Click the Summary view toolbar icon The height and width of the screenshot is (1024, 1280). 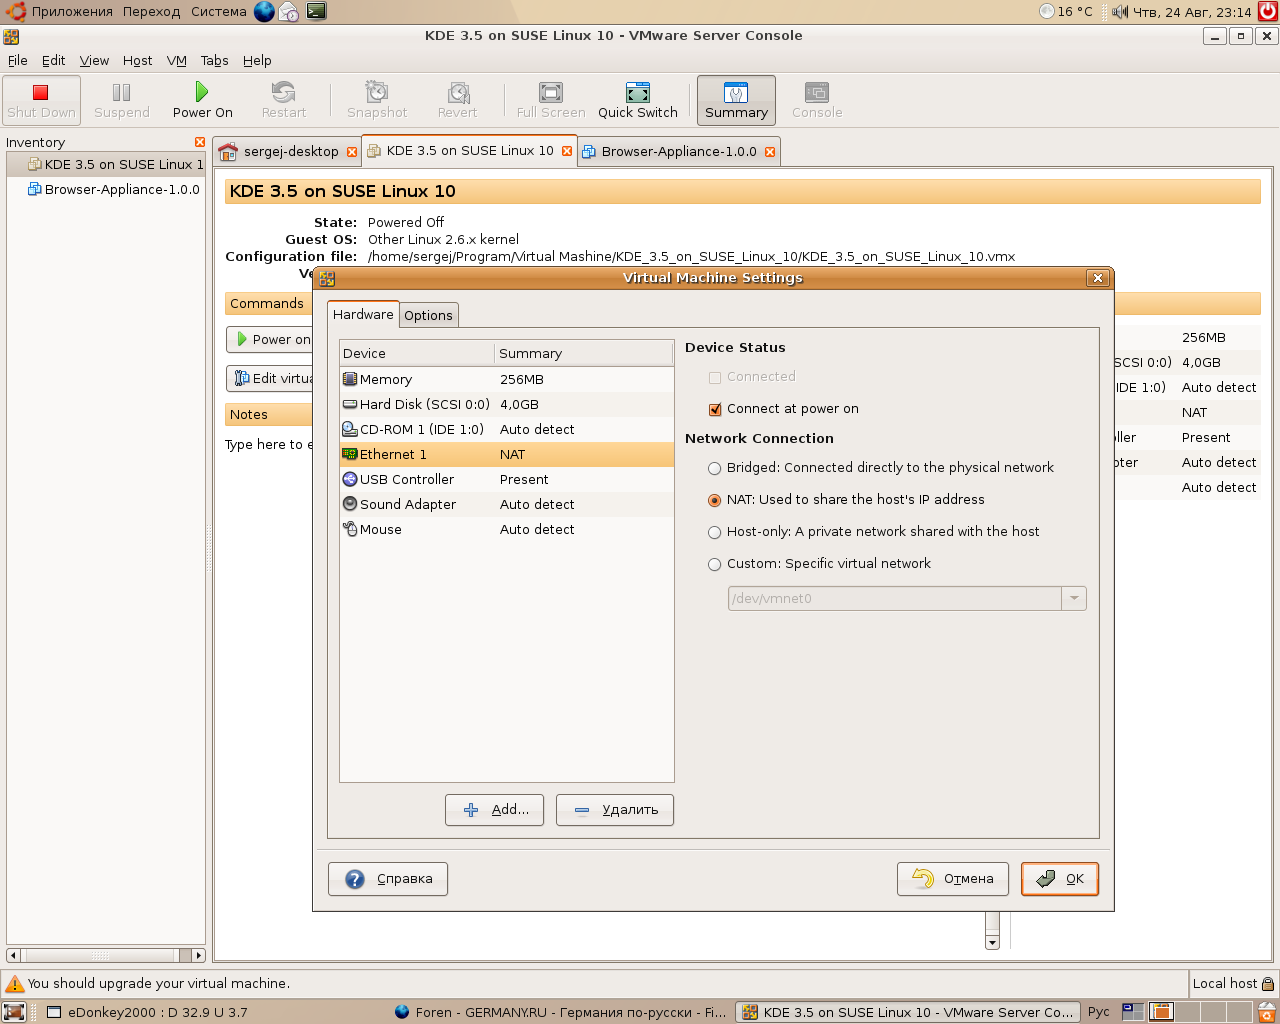point(736,93)
